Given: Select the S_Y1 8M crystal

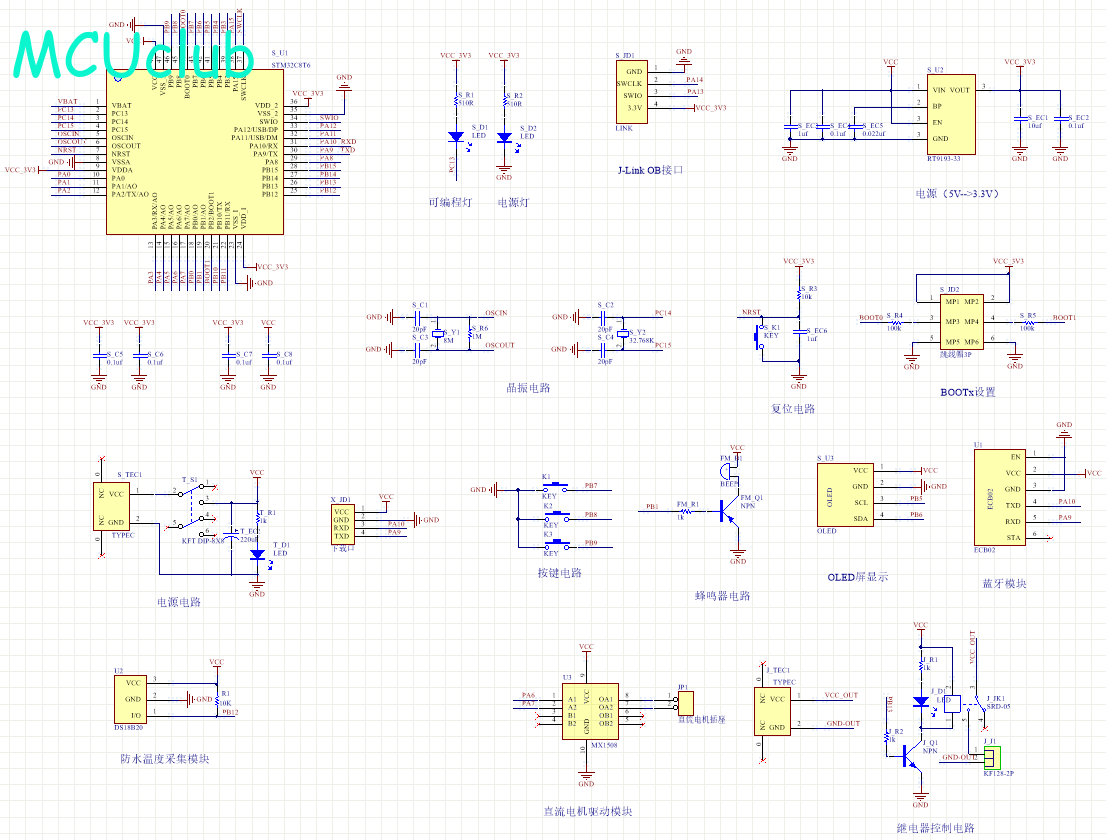Looking at the screenshot, I should click(x=437, y=334).
